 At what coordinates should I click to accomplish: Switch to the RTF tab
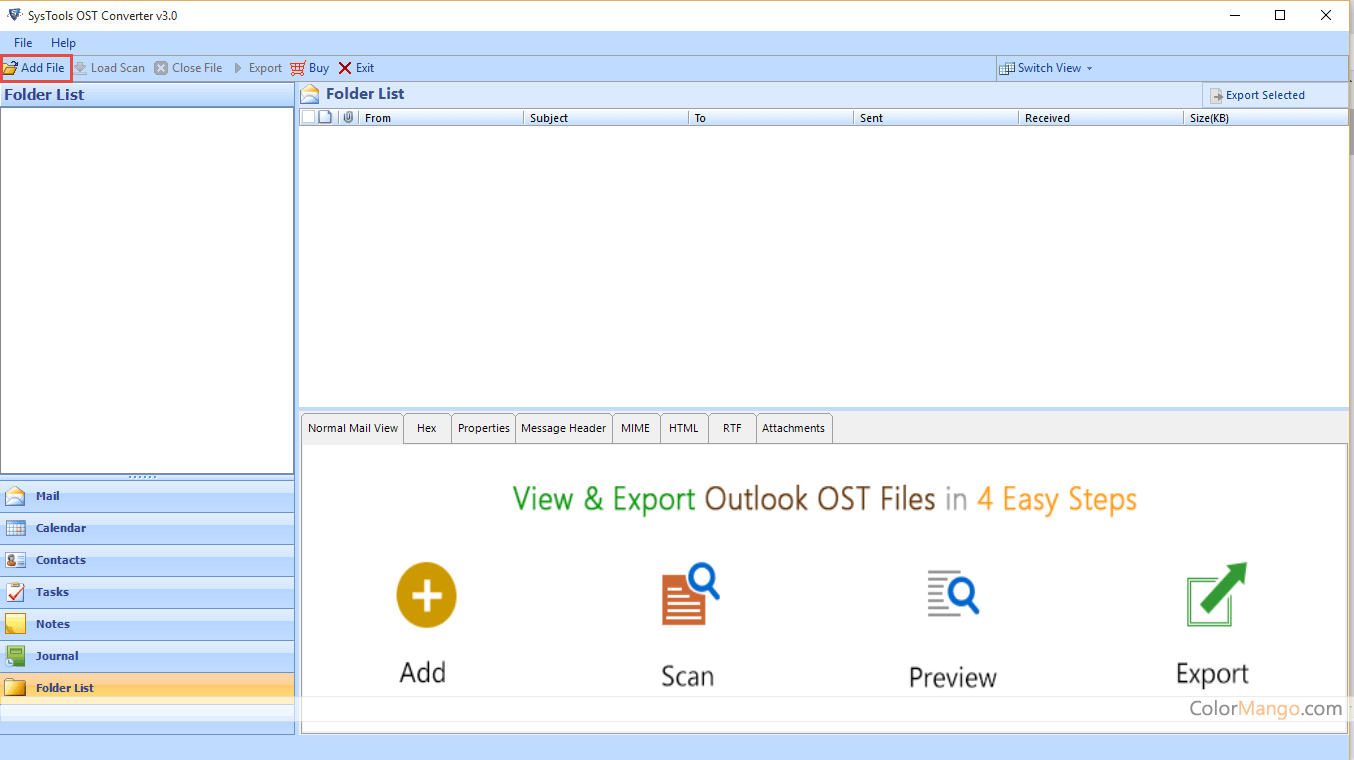coord(732,428)
